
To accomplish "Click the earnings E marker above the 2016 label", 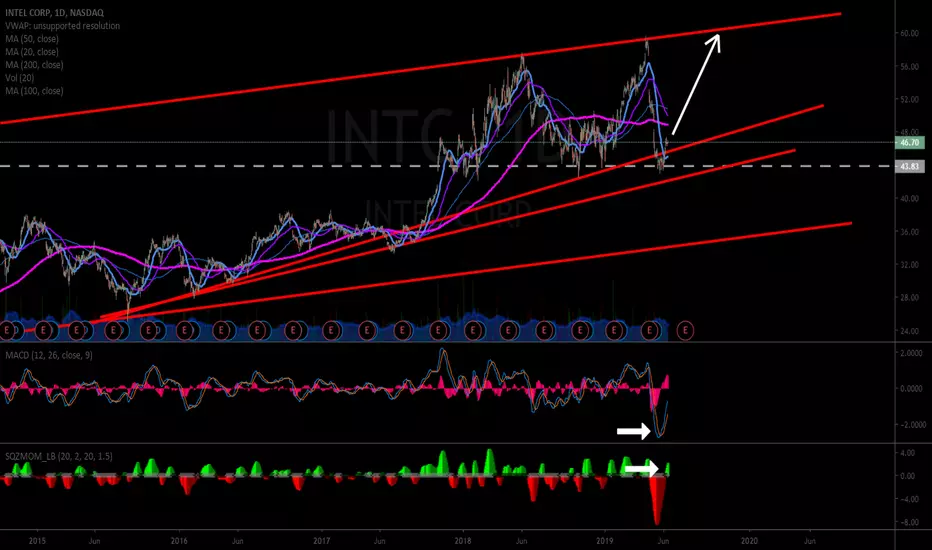I will pyautogui.click(x=184, y=329).
